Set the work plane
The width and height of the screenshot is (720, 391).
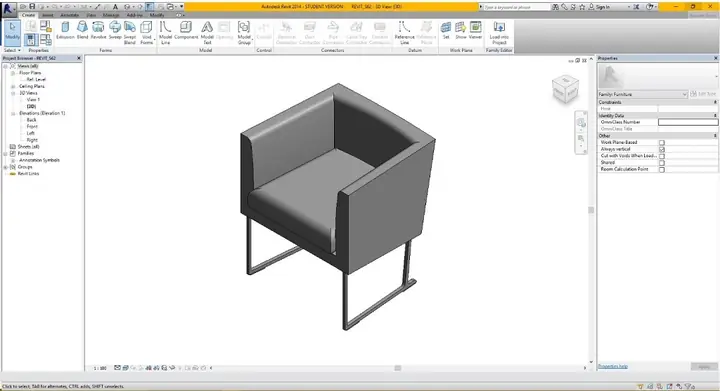coord(446,30)
